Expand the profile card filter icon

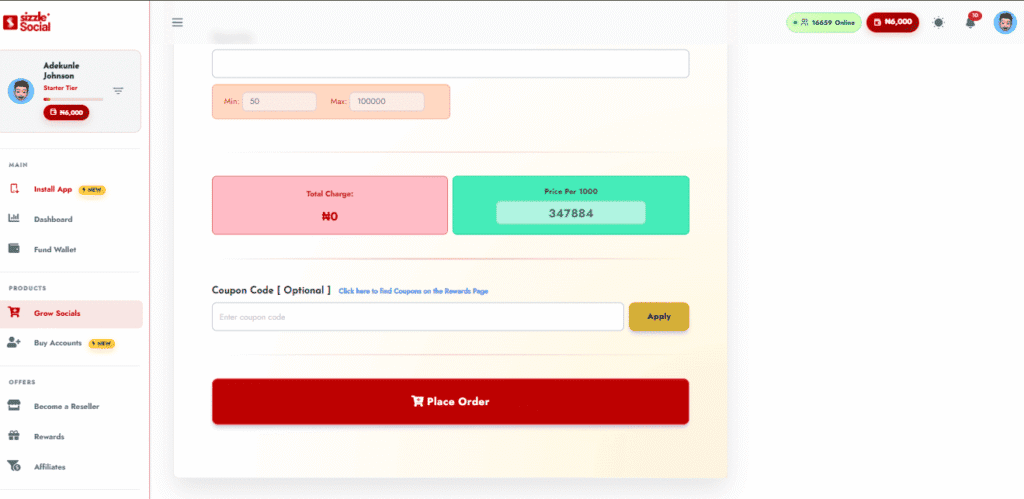coord(118,91)
